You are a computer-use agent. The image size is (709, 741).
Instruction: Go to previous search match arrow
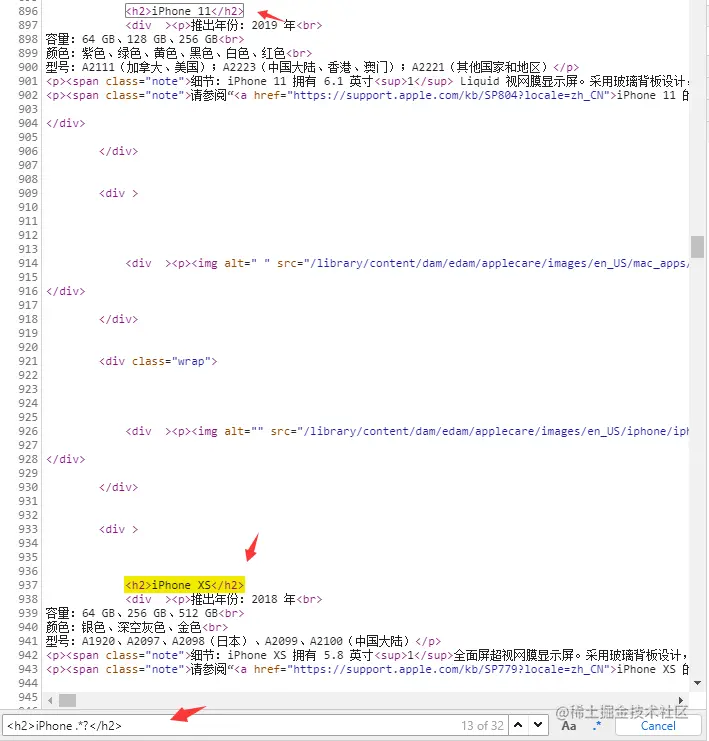pos(518,725)
